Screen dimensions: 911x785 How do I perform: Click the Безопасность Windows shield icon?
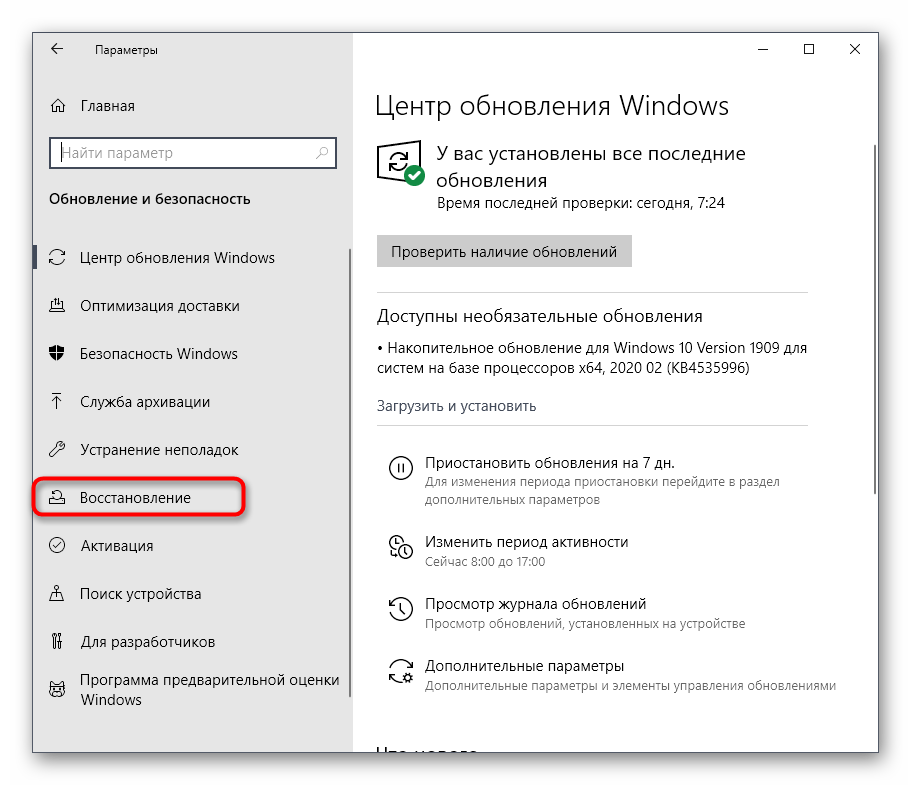click(57, 353)
